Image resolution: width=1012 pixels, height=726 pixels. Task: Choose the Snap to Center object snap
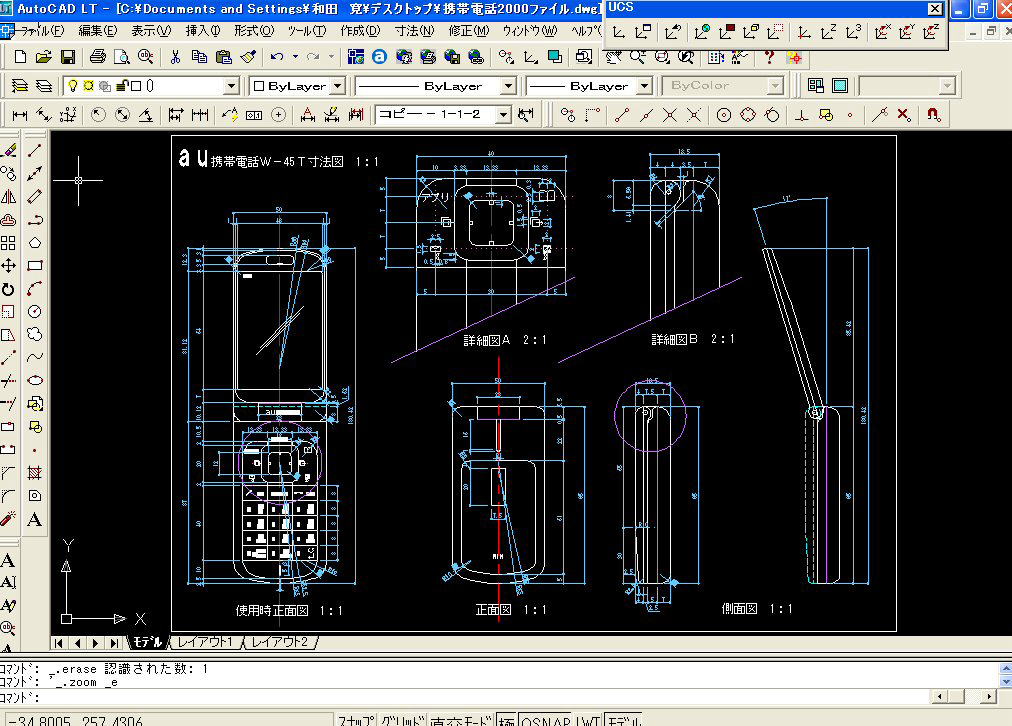(724, 115)
